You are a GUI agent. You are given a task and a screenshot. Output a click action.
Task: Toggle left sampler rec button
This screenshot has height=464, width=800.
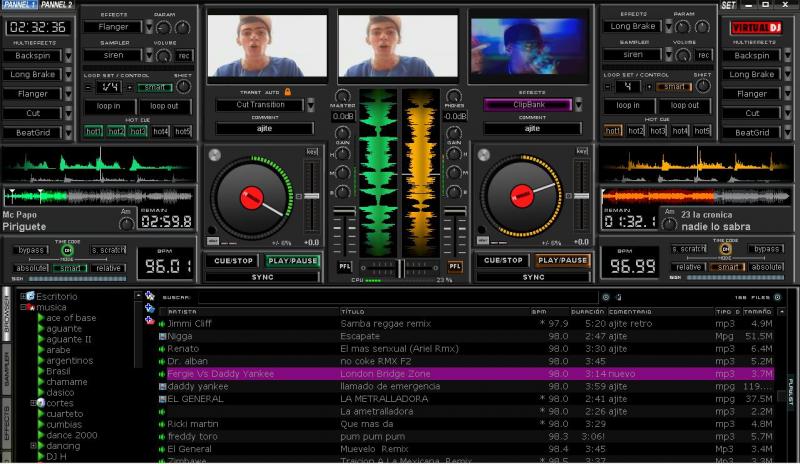tap(184, 56)
